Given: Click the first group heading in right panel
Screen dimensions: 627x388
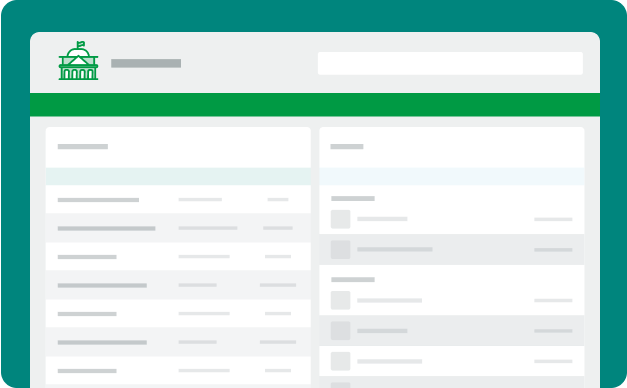Looking at the screenshot, I should (353, 198).
